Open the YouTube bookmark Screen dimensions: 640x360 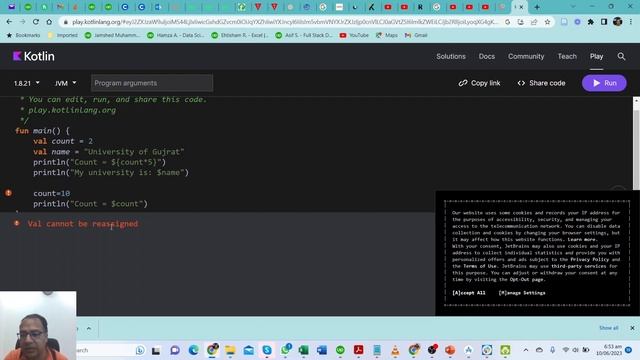point(354,36)
